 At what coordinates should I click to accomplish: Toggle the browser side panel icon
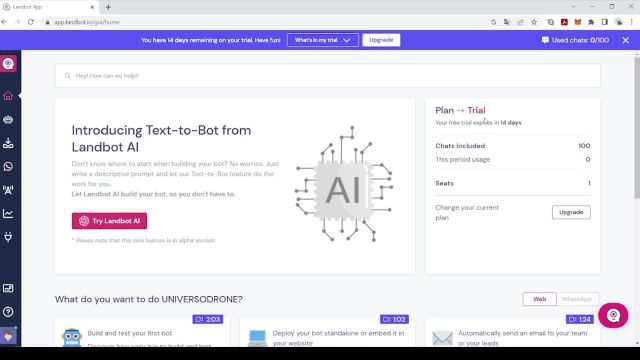coord(604,22)
